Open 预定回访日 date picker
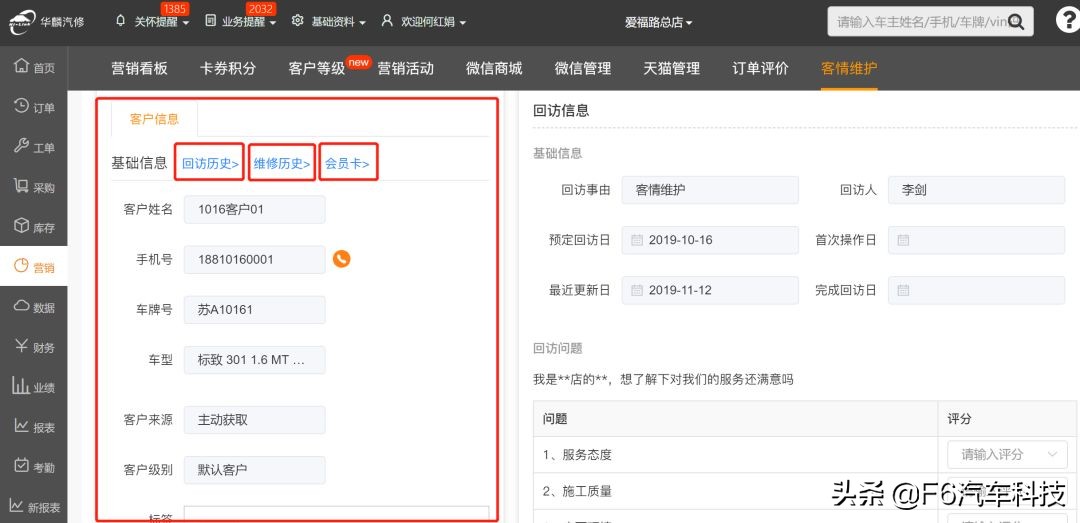Viewport: 1080px width, 523px height. coord(710,240)
